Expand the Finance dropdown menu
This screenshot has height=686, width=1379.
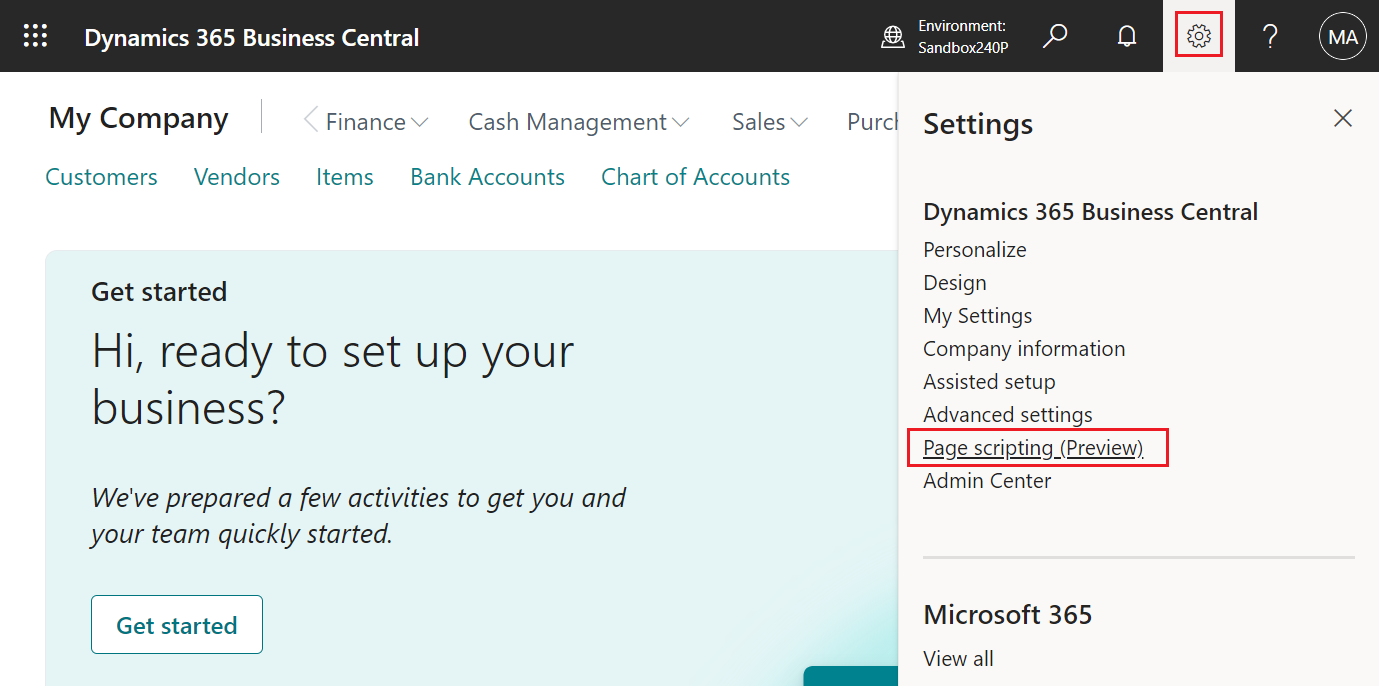(x=366, y=121)
